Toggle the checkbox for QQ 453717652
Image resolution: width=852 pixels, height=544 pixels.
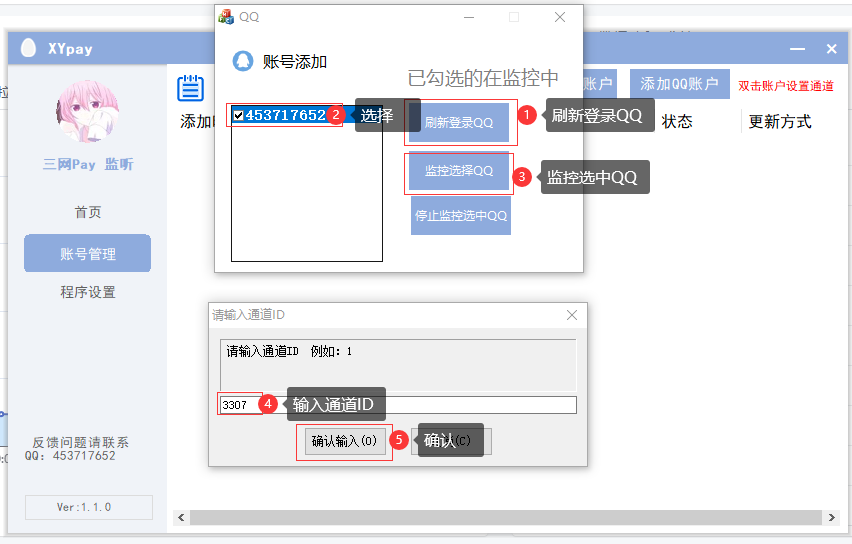238,116
